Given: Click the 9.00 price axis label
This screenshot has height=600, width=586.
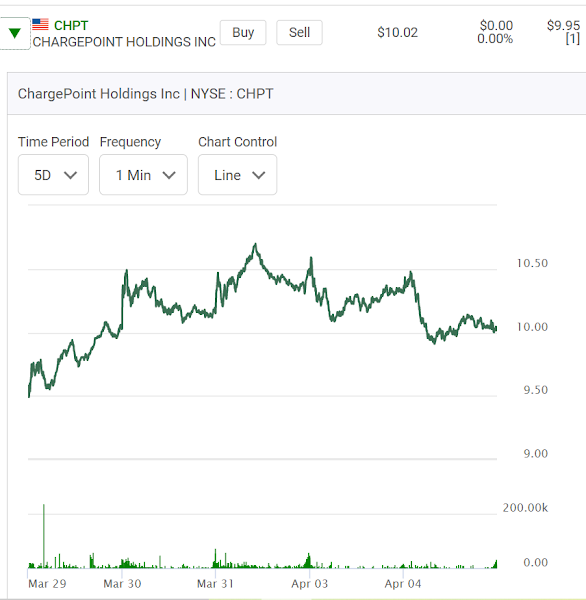Looking at the screenshot, I should point(535,453).
